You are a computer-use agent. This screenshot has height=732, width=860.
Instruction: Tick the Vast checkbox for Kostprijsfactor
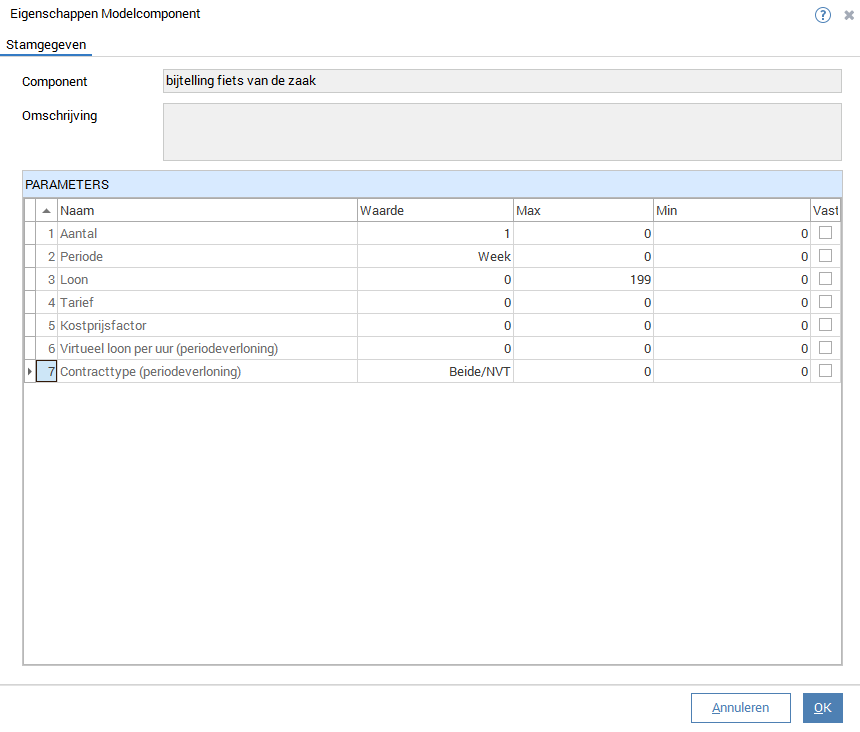(x=826, y=325)
